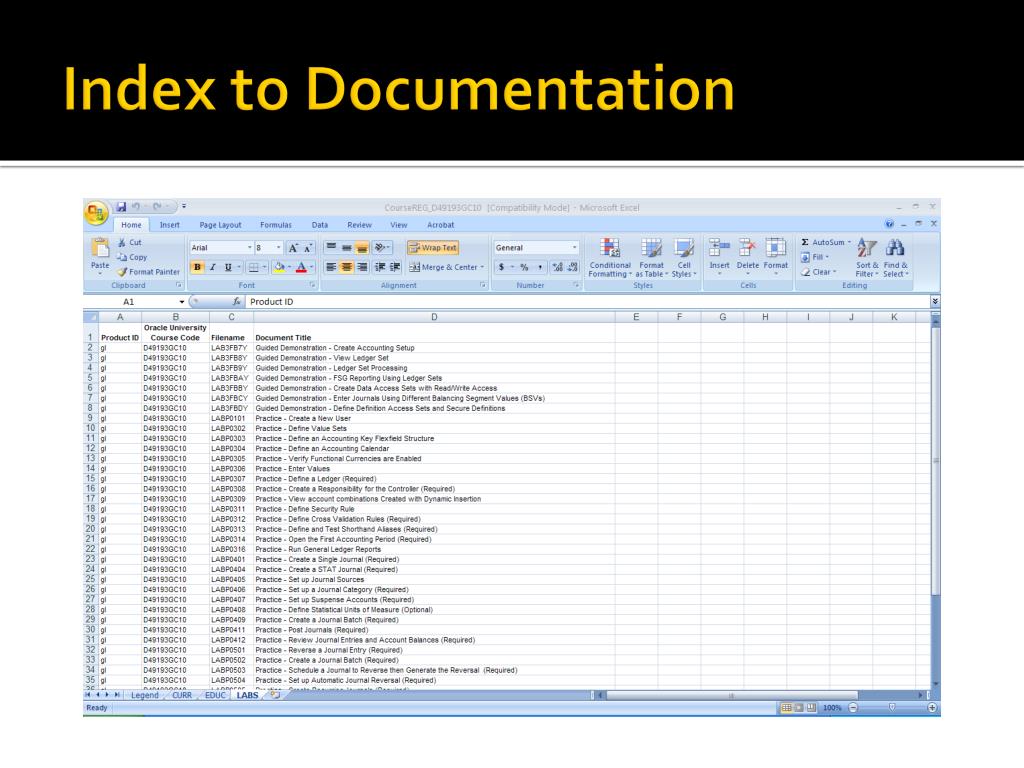This screenshot has height=768, width=1024.
Task: Bottom-align cell contents
Action: click(x=362, y=248)
